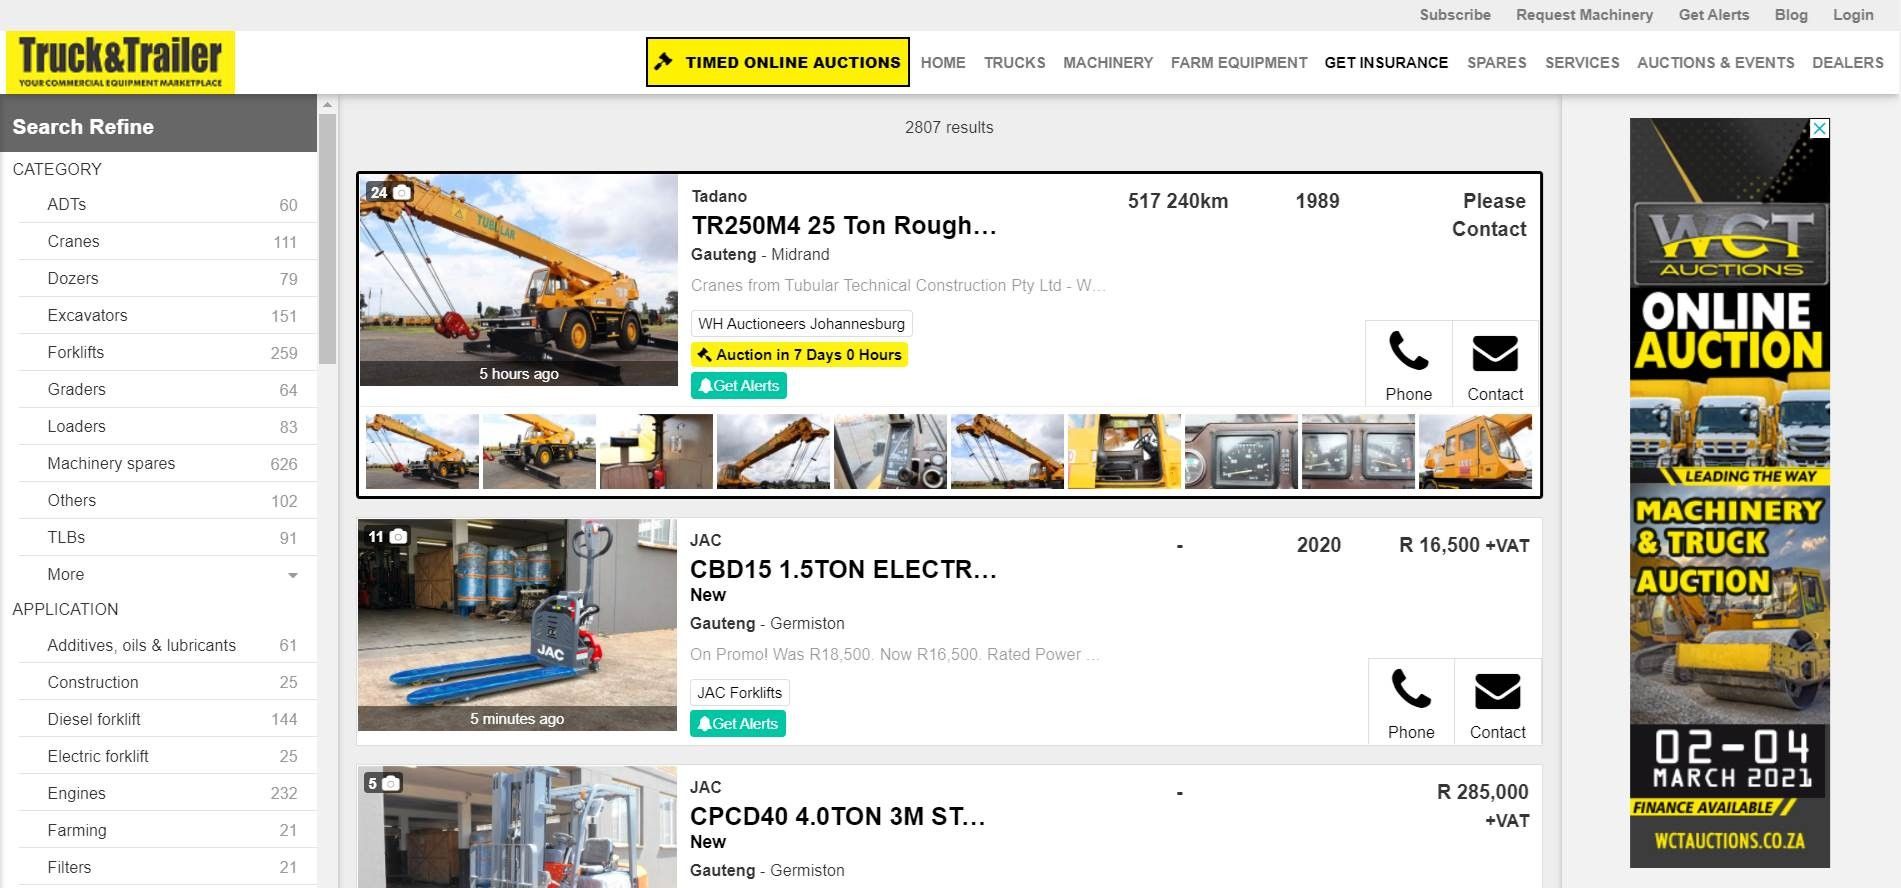1901x888 pixels.
Task: Open main JAC pallet truck photo
Action: (x=517, y=625)
